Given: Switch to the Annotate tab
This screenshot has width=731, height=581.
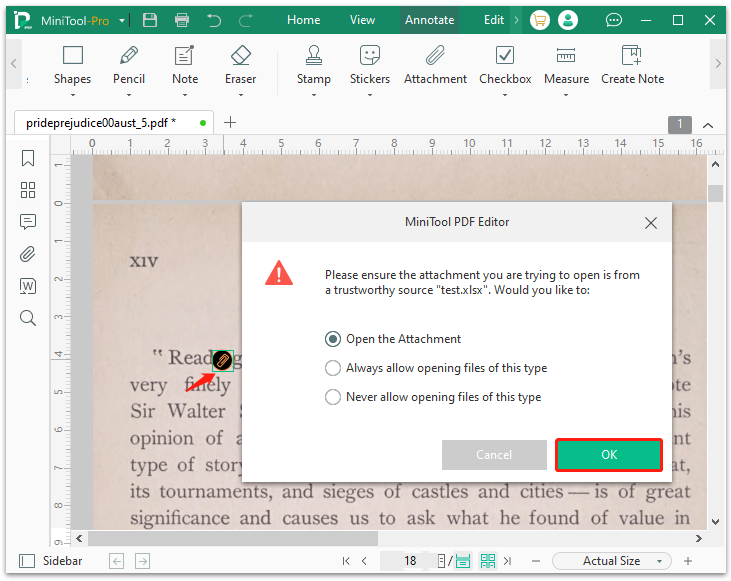Looking at the screenshot, I should click(x=429, y=20).
